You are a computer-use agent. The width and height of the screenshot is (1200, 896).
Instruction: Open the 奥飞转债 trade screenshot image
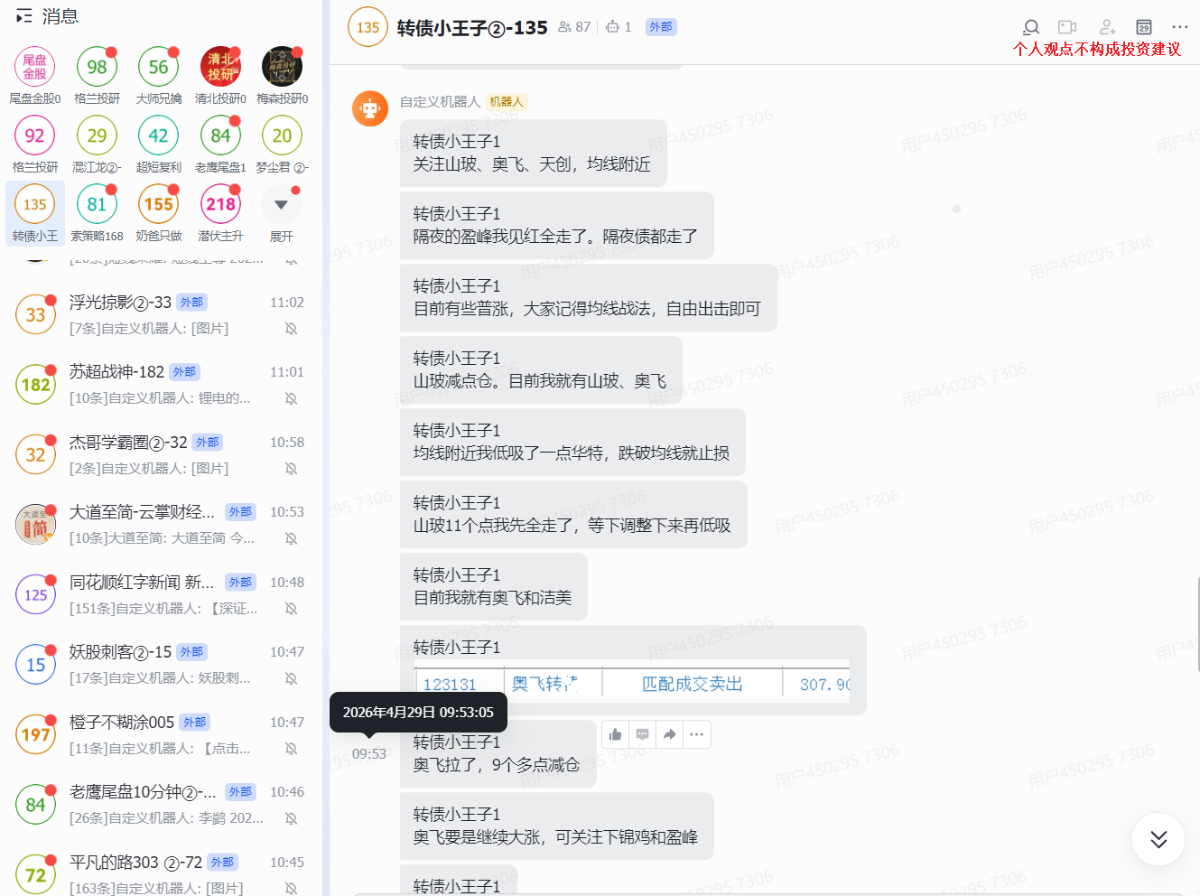pos(632,684)
